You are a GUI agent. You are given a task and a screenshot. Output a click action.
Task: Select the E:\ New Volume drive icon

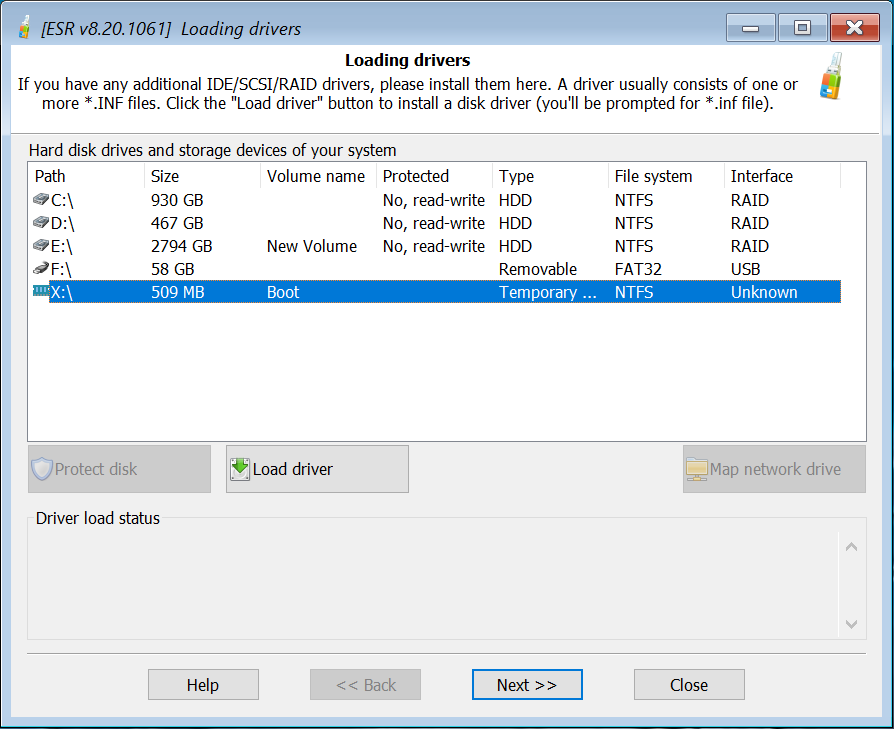point(41,246)
